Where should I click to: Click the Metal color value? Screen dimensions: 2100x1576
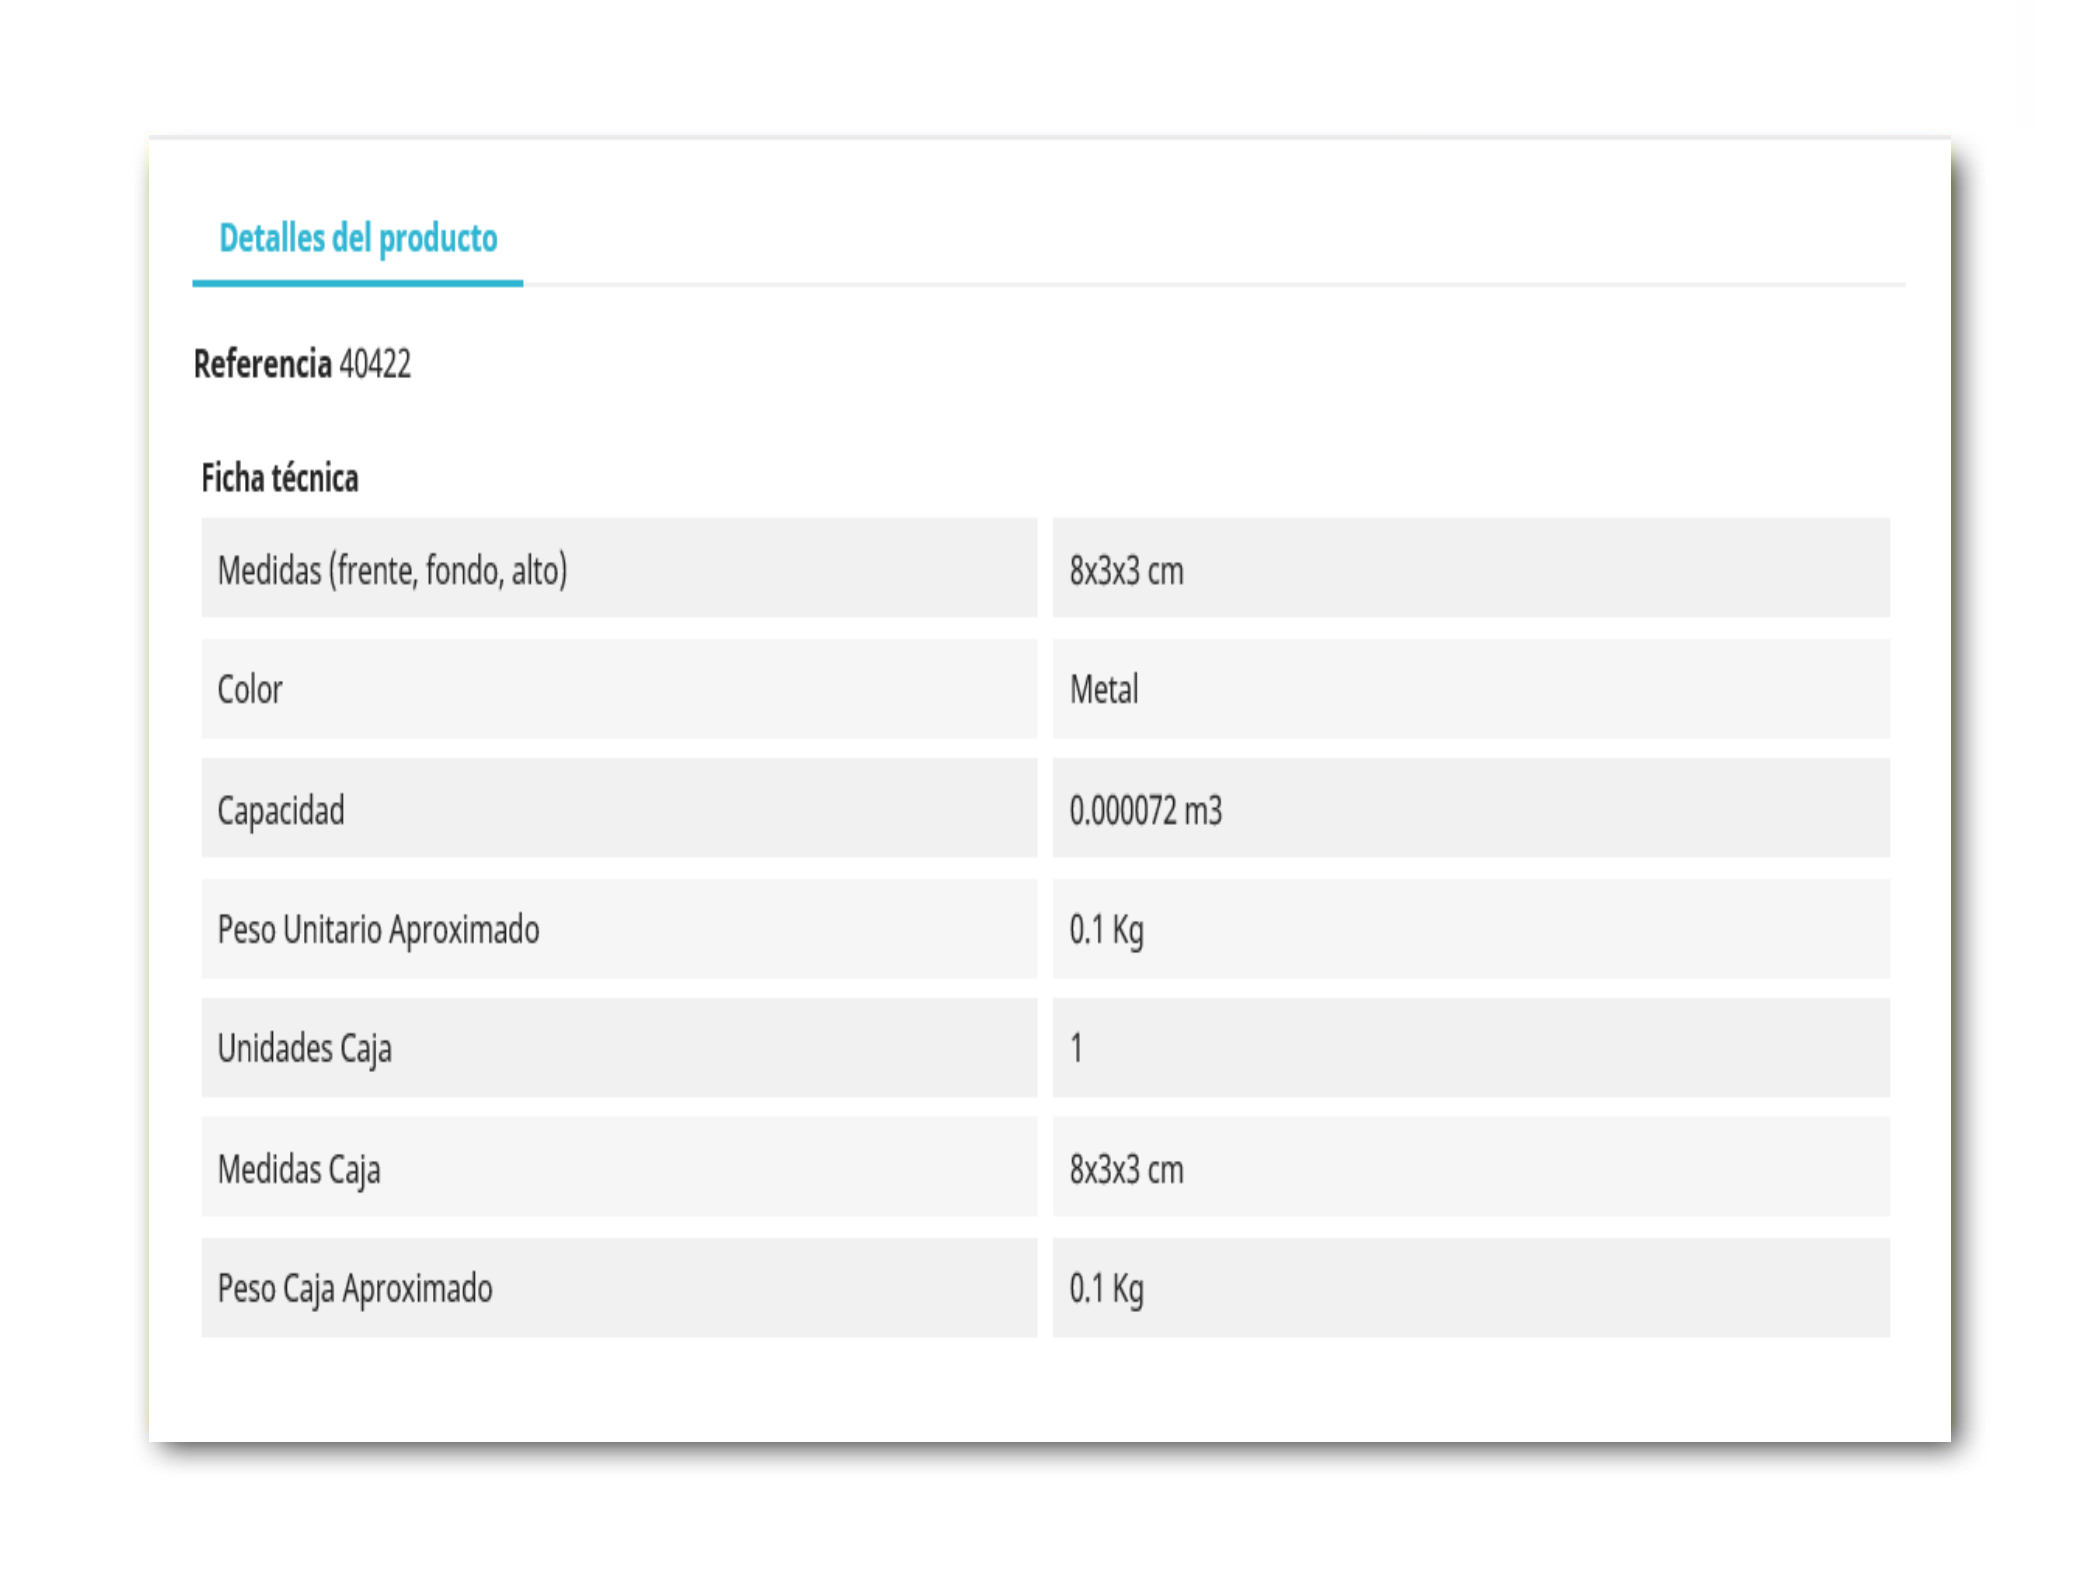point(1104,689)
